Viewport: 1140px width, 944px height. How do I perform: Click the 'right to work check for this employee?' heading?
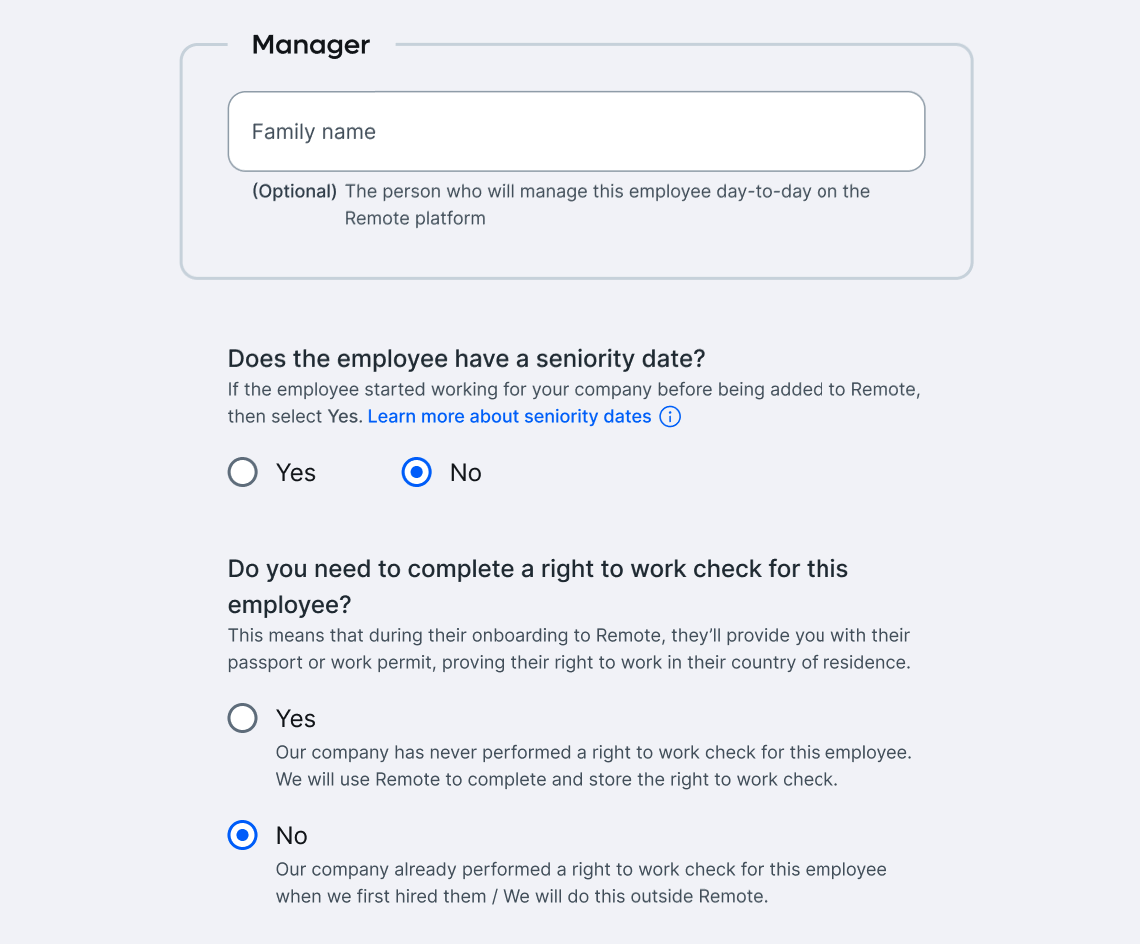[538, 586]
